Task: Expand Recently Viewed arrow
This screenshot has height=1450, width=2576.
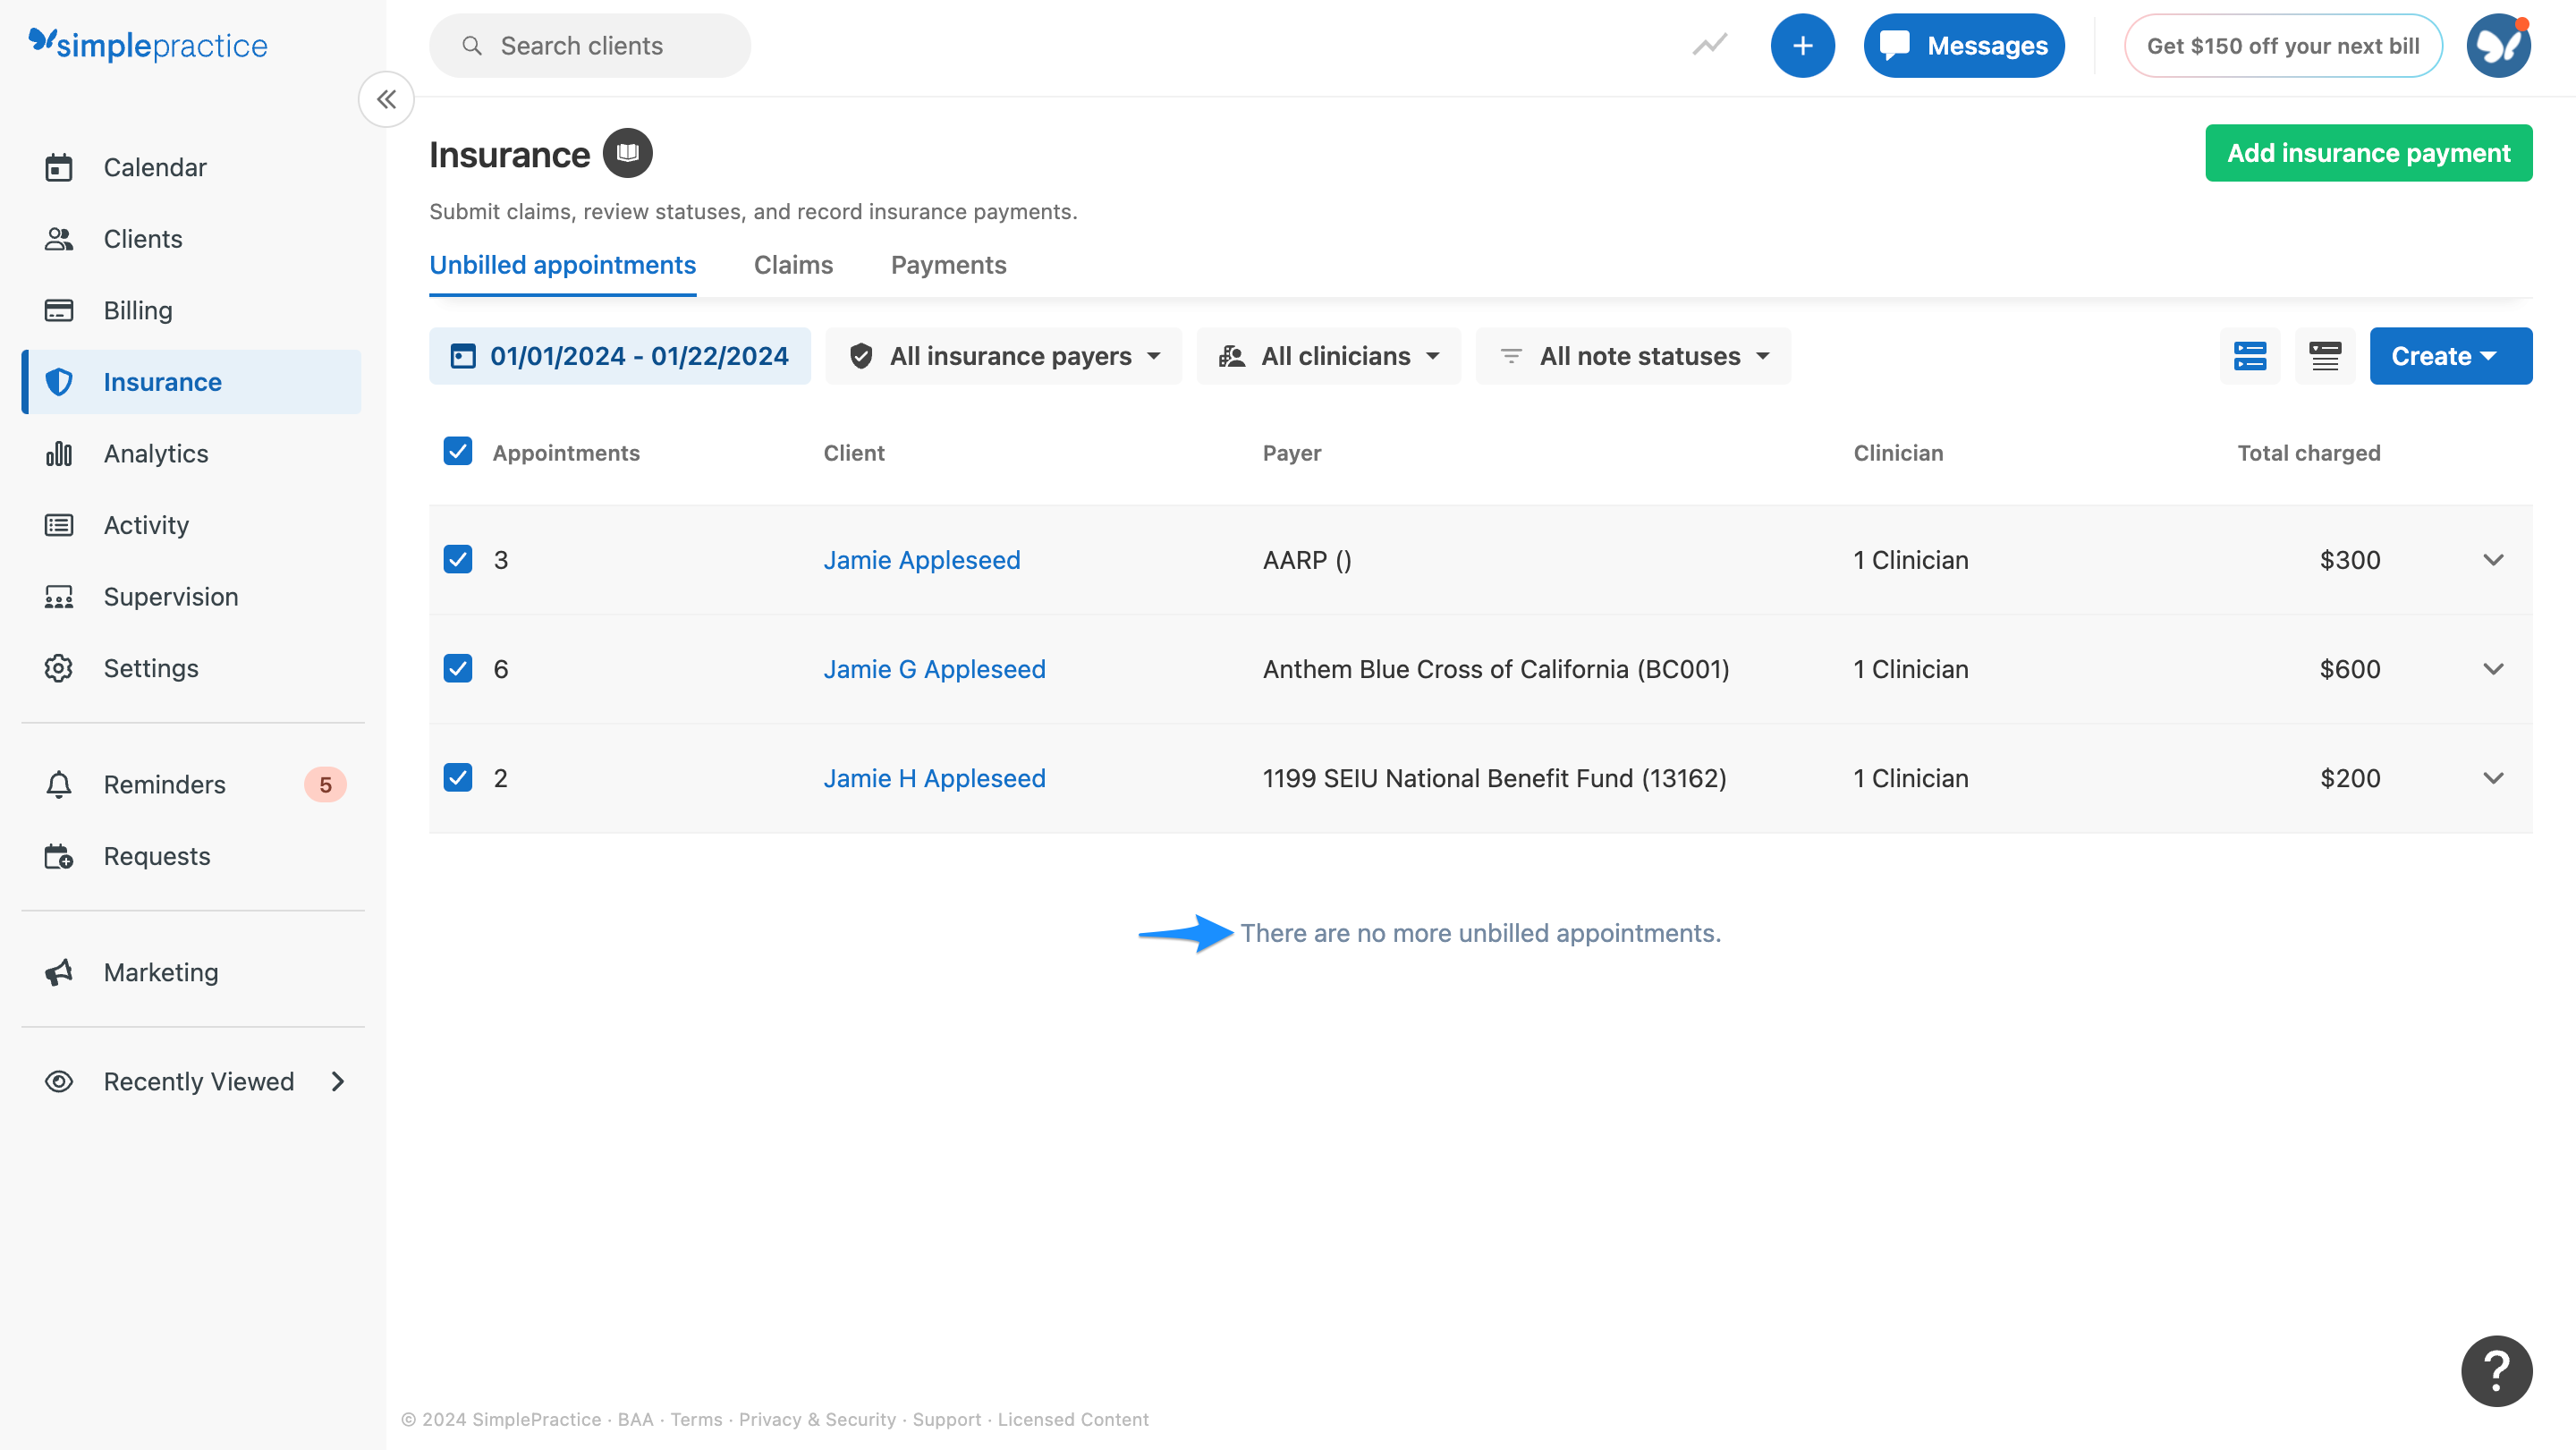Action: [338, 1081]
